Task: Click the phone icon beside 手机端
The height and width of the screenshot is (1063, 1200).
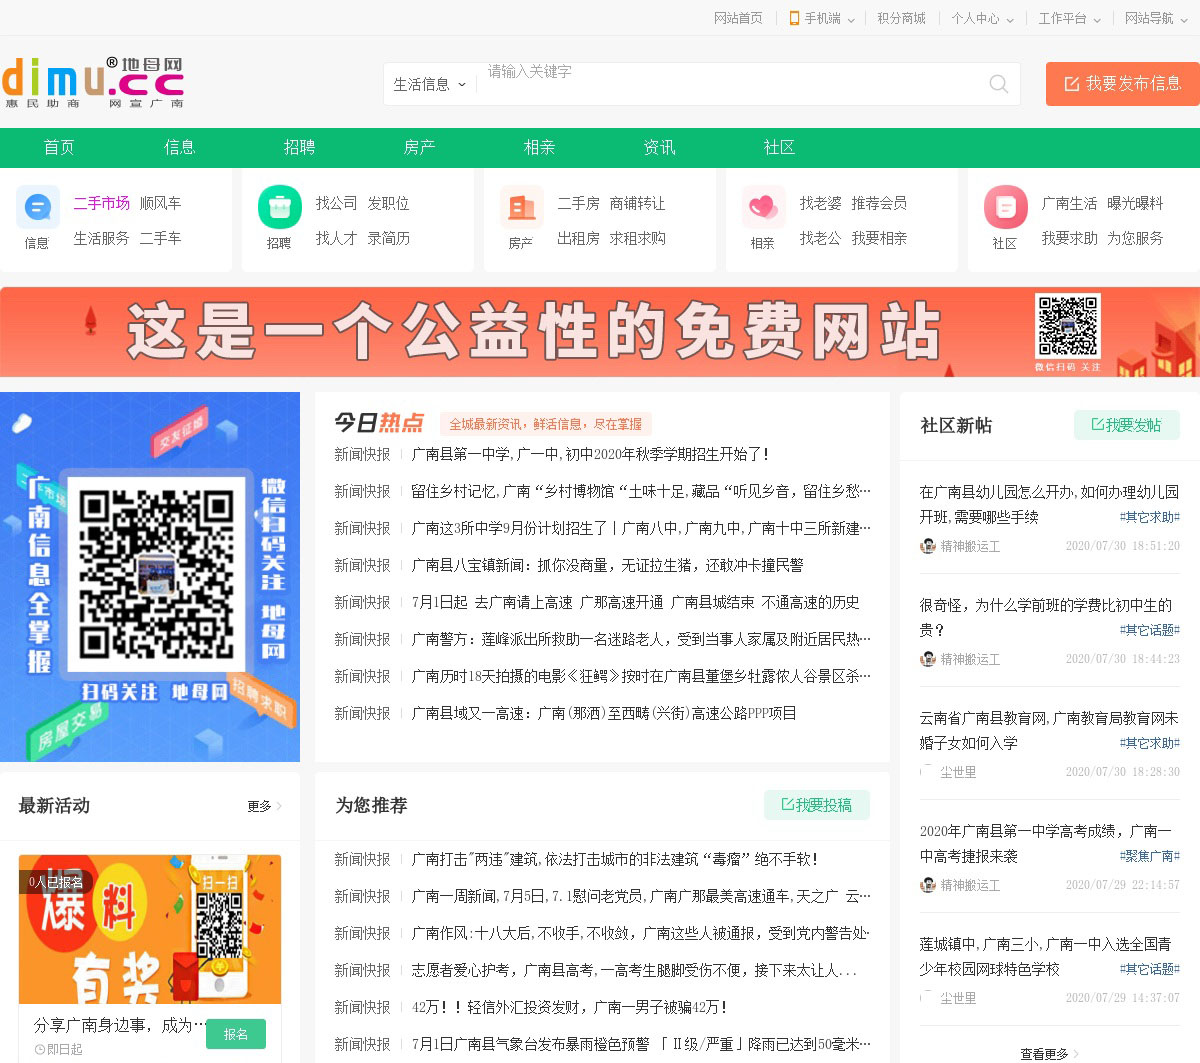Action: coord(794,18)
